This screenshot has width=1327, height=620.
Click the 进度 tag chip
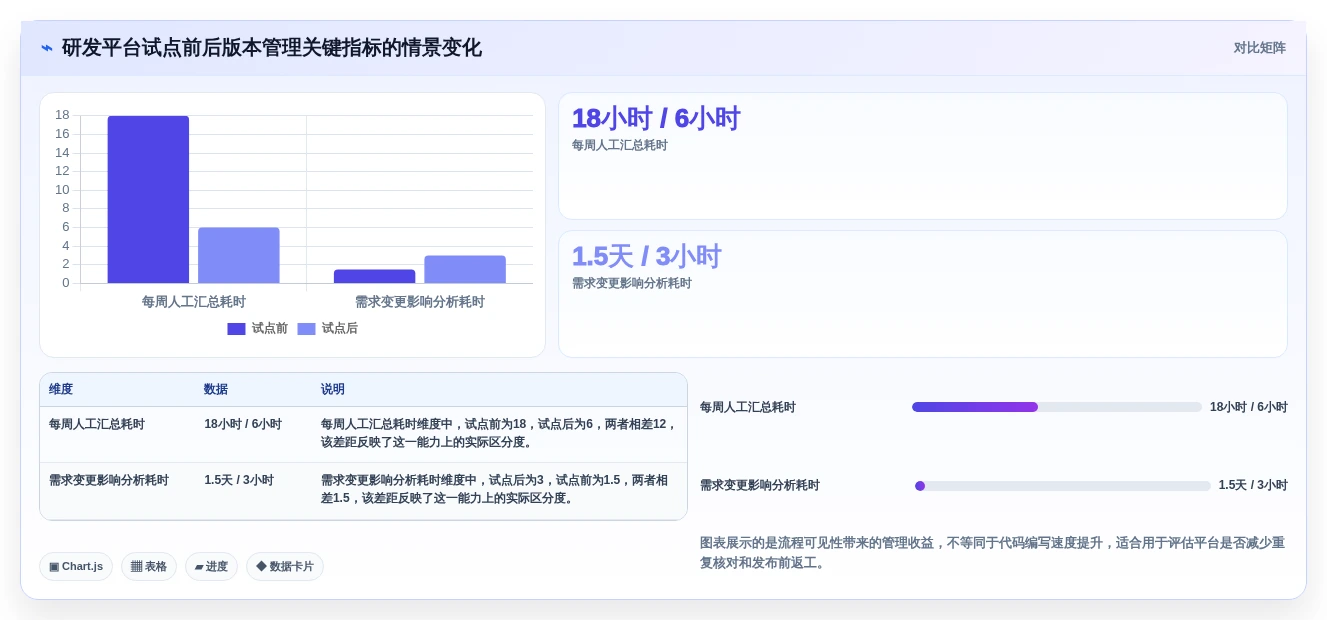click(x=211, y=566)
